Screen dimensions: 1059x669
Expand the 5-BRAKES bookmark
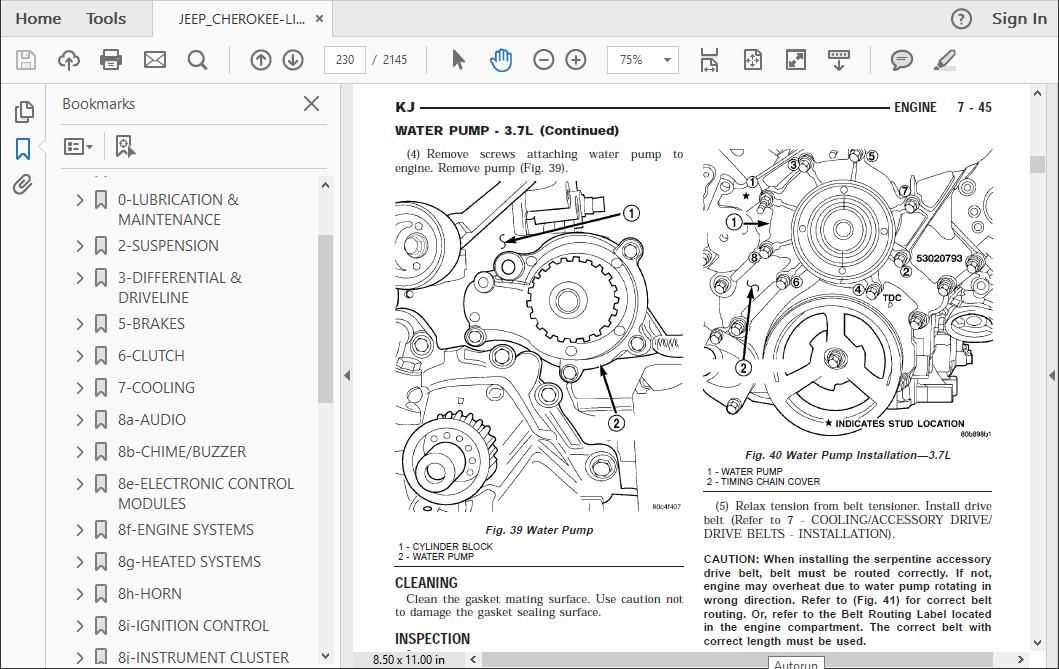80,324
